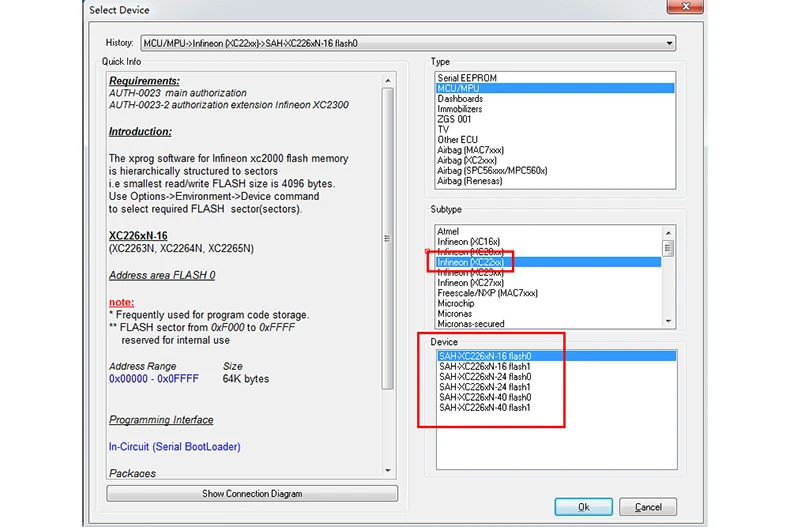Choose Atmel subtype
790x527 pixels.
(x=548, y=231)
